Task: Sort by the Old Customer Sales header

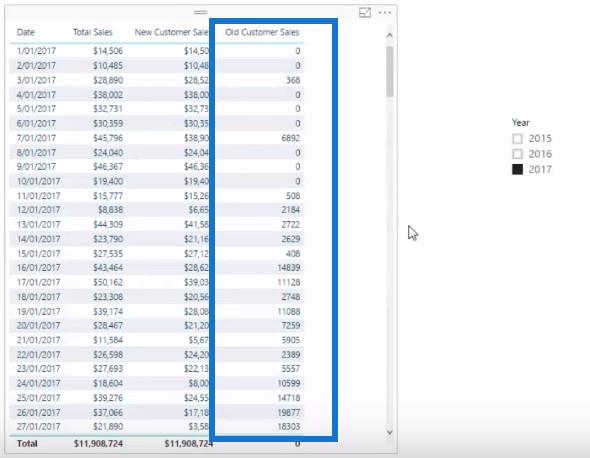Action: [x=262, y=32]
